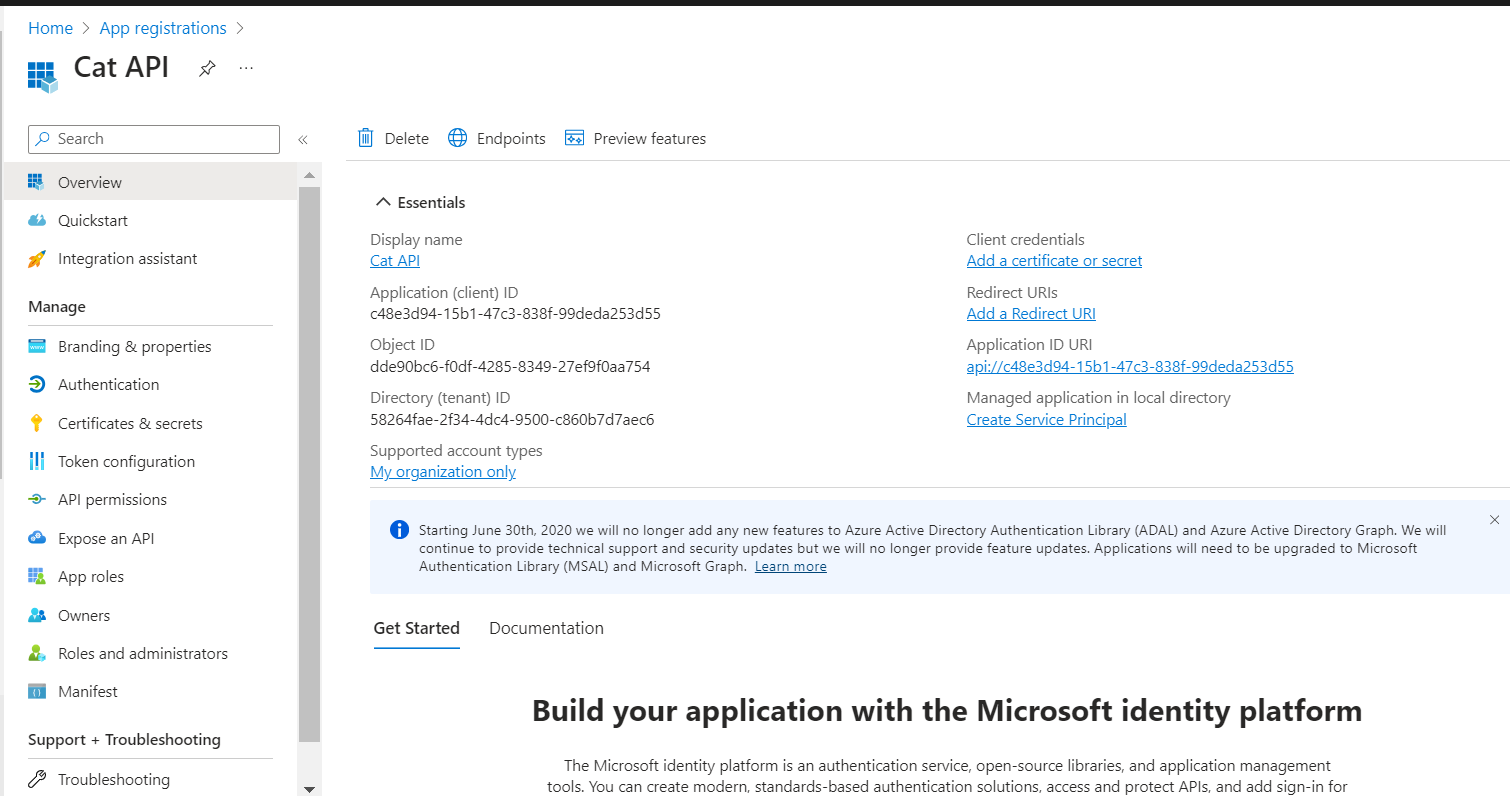Screen dimensions: 1510x796
Task: Click Add a Redirect URI link
Action: 1031,314
